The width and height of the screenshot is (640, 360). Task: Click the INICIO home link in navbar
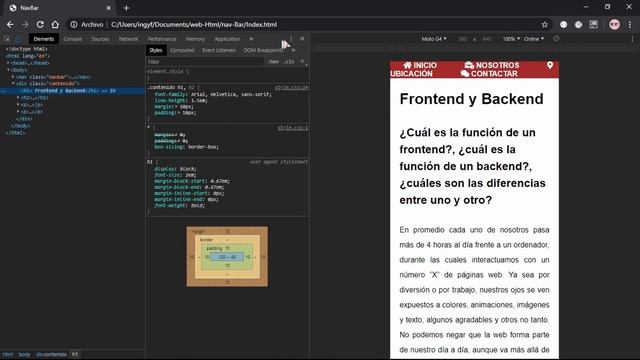(x=420, y=65)
